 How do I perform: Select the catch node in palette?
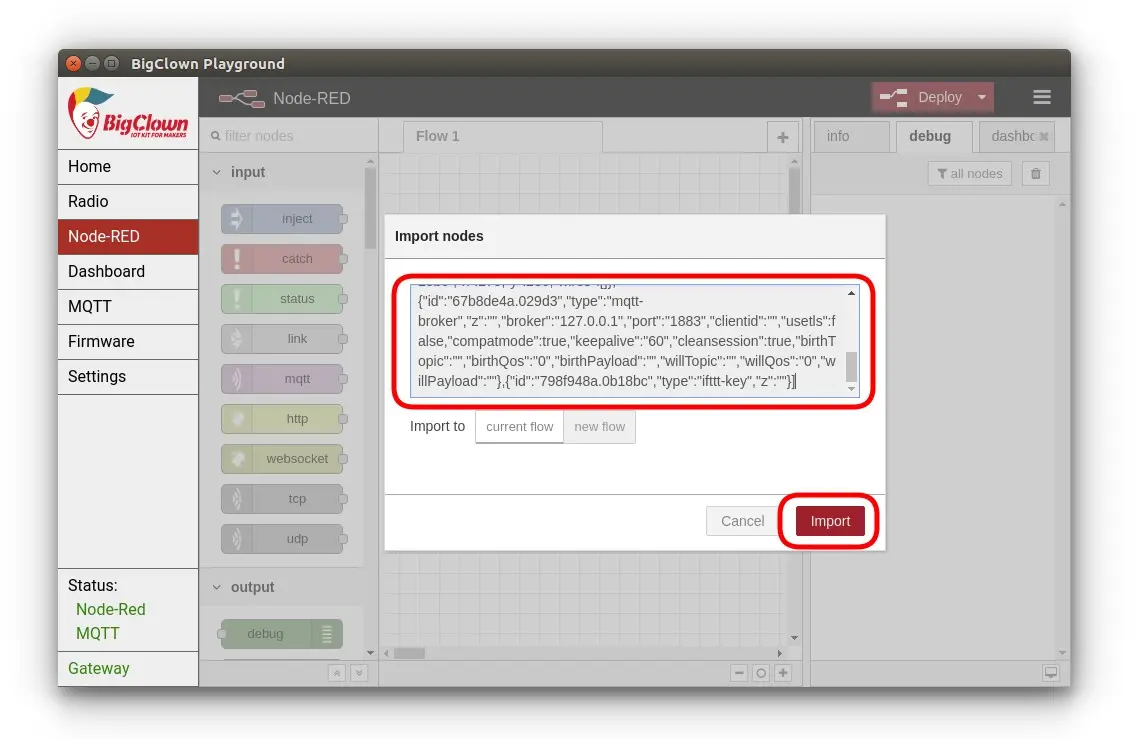pyautogui.click(x=283, y=259)
